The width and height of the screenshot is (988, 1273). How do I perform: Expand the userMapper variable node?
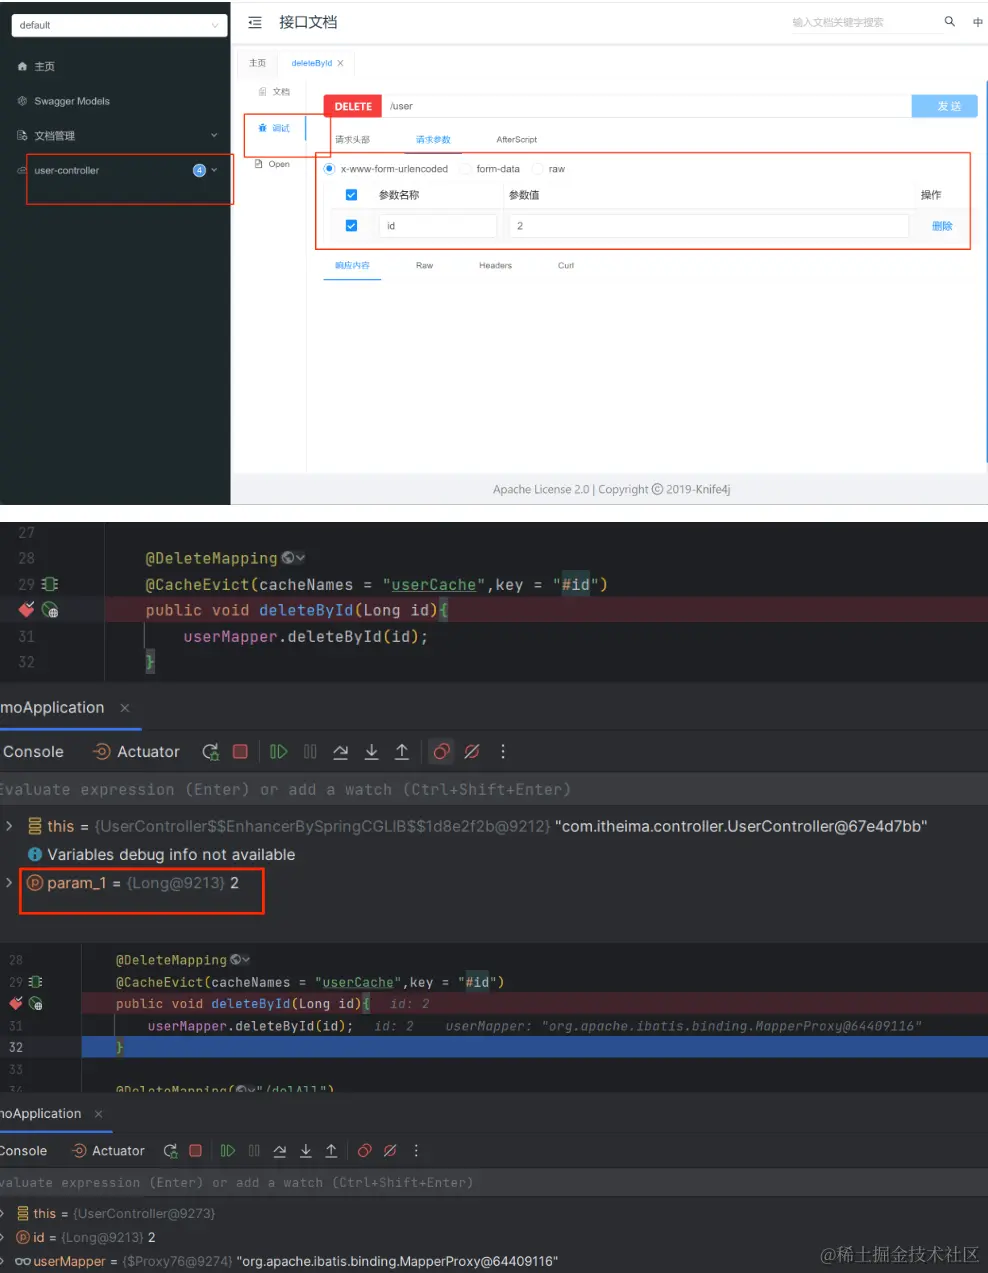tap(3, 1261)
